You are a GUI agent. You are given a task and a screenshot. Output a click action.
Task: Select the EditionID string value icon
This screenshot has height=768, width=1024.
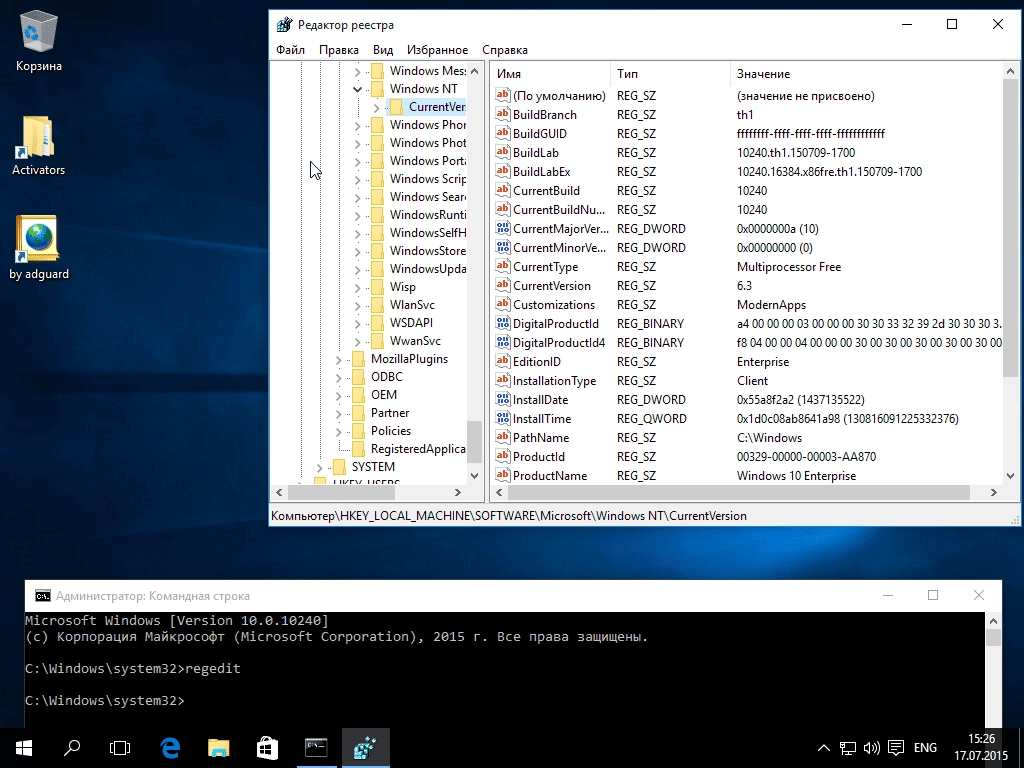tap(502, 362)
